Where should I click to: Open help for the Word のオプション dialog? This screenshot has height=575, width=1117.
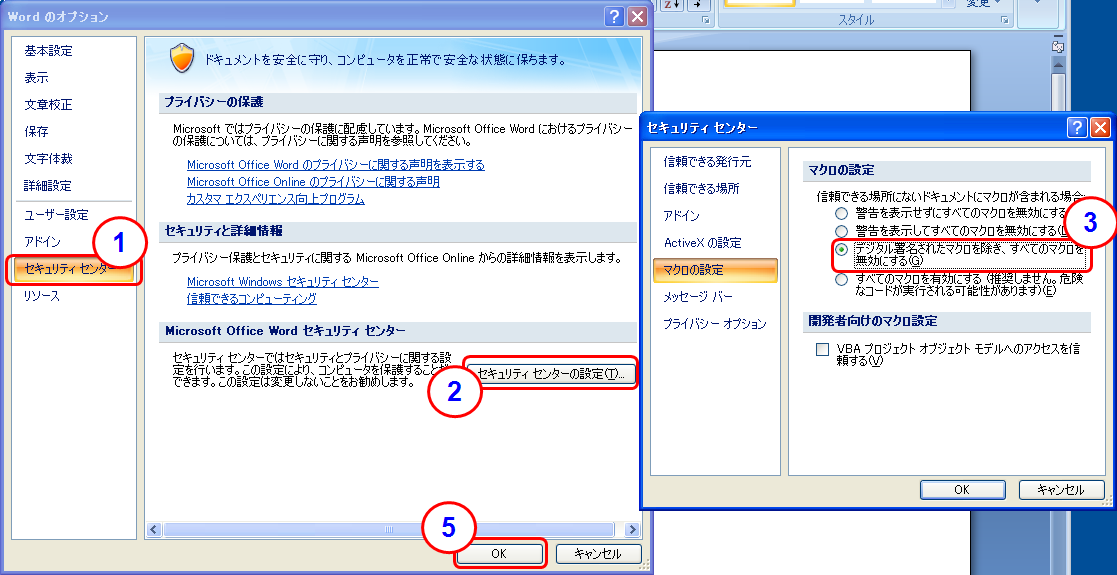[614, 17]
